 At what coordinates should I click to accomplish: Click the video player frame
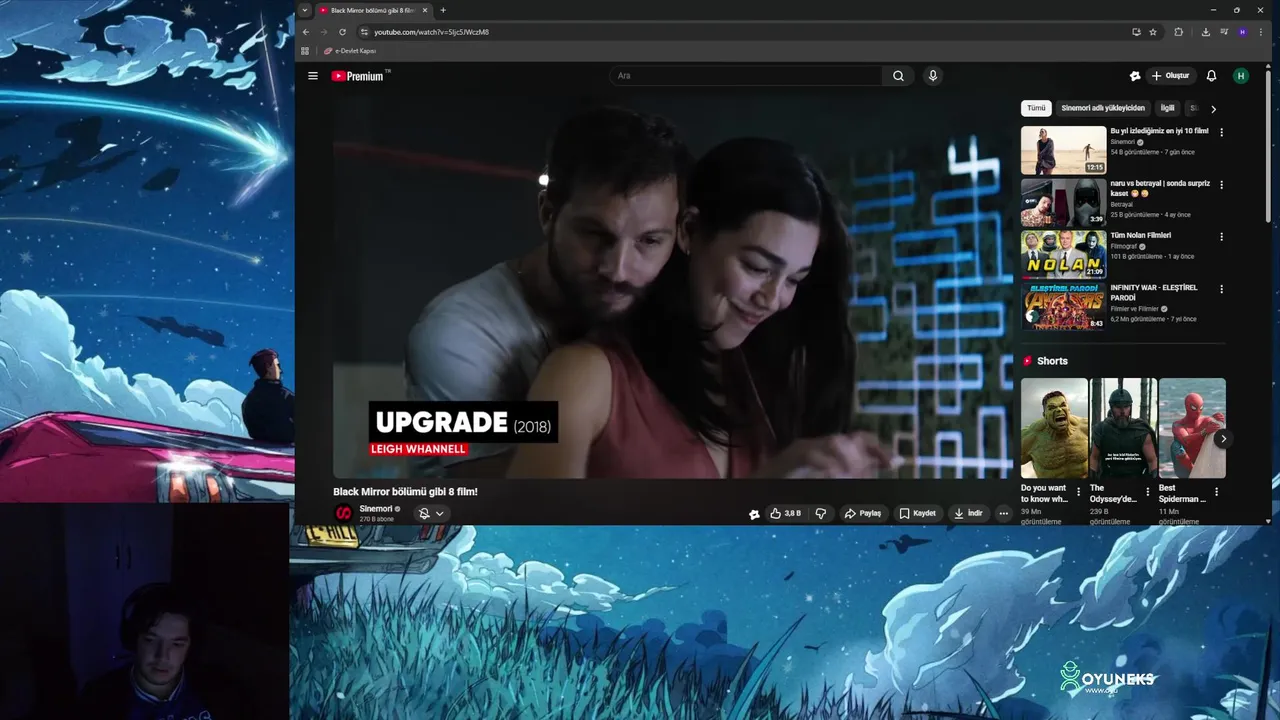point(672,288)
